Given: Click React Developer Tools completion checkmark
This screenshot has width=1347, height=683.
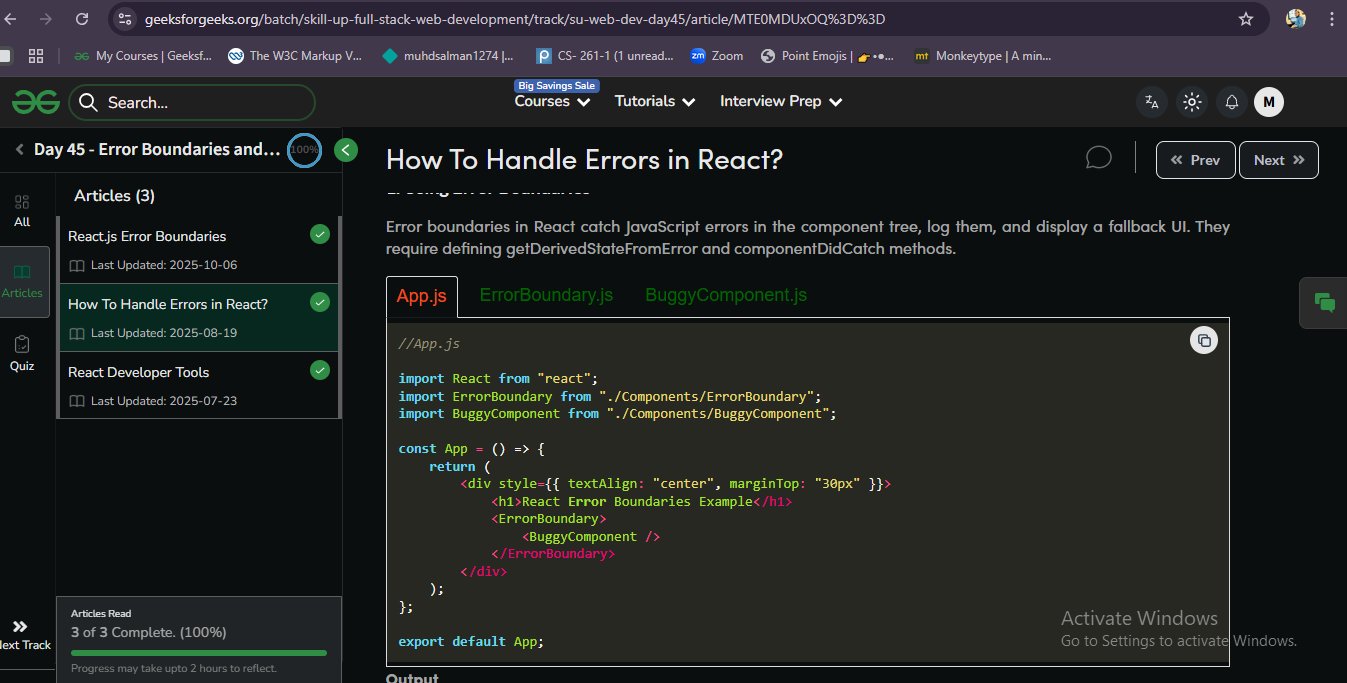Looking at the screenshot, I should [320, 370].
